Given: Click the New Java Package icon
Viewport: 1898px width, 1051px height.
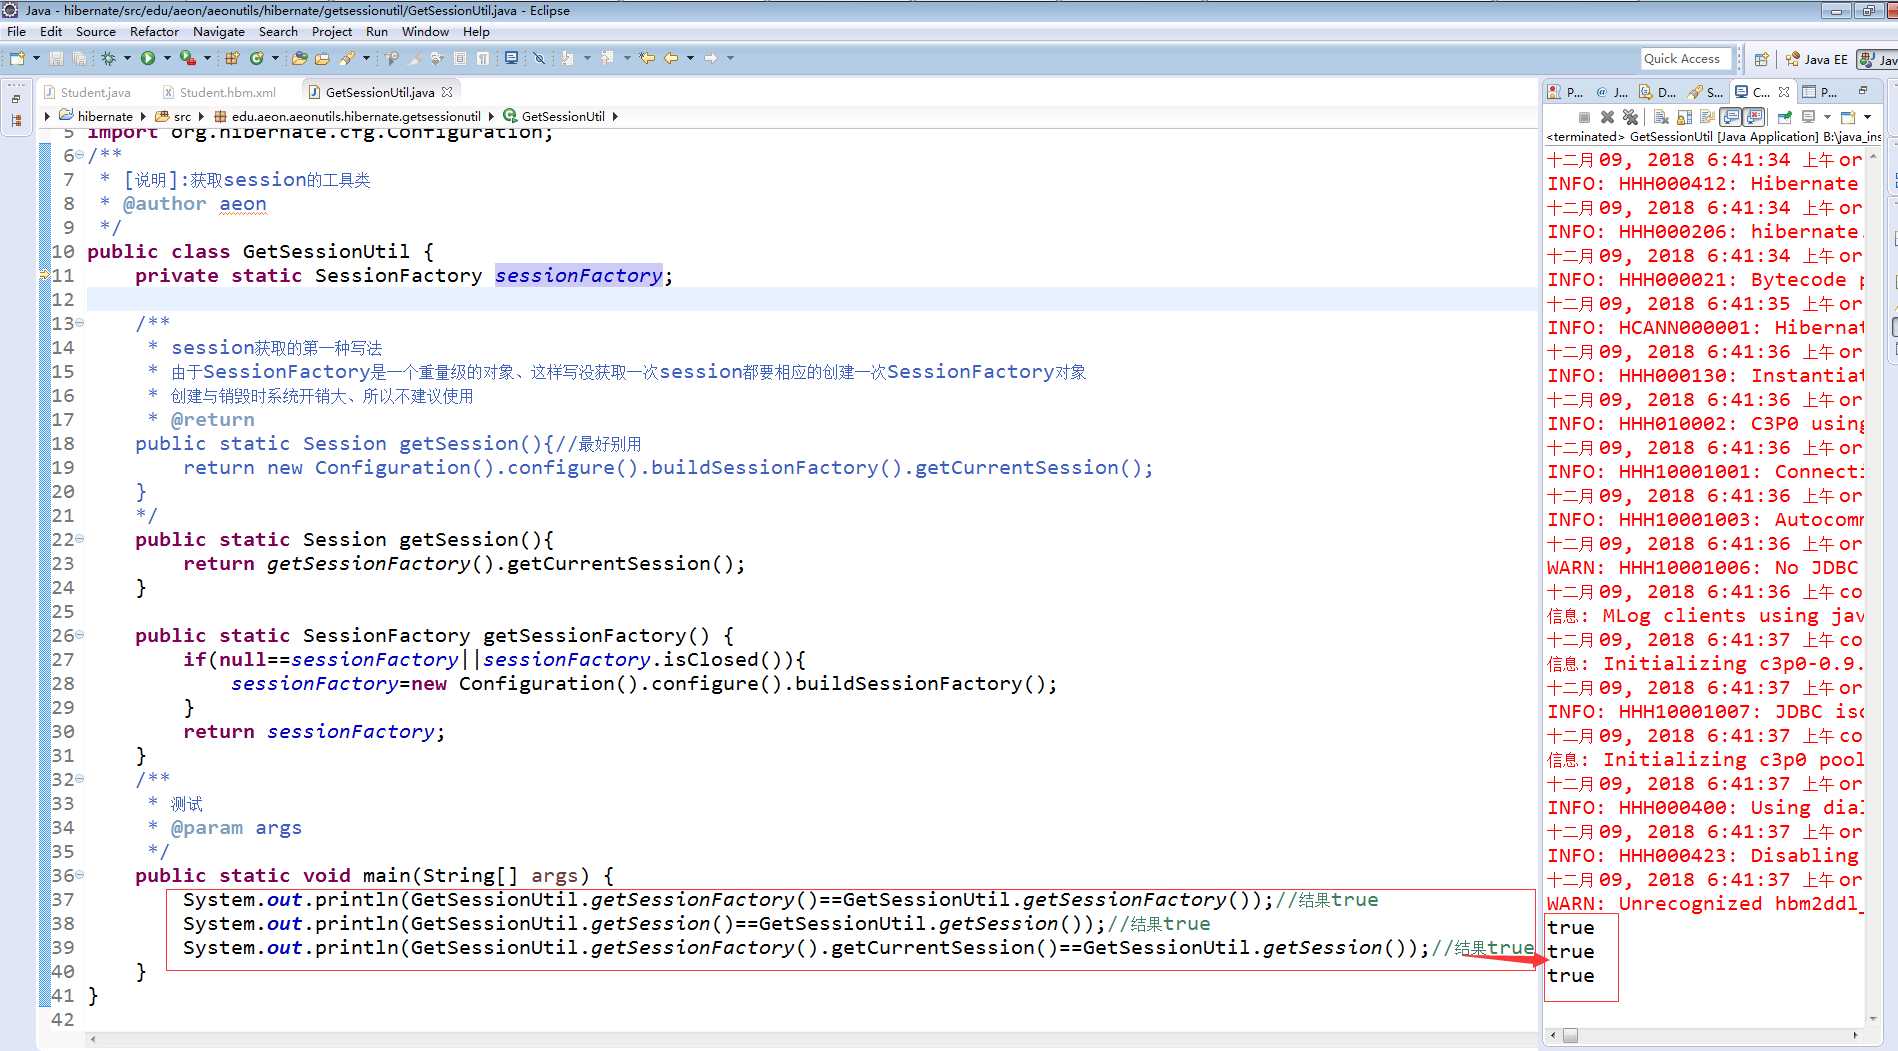Looking at the screenshot, I should 232,58.
